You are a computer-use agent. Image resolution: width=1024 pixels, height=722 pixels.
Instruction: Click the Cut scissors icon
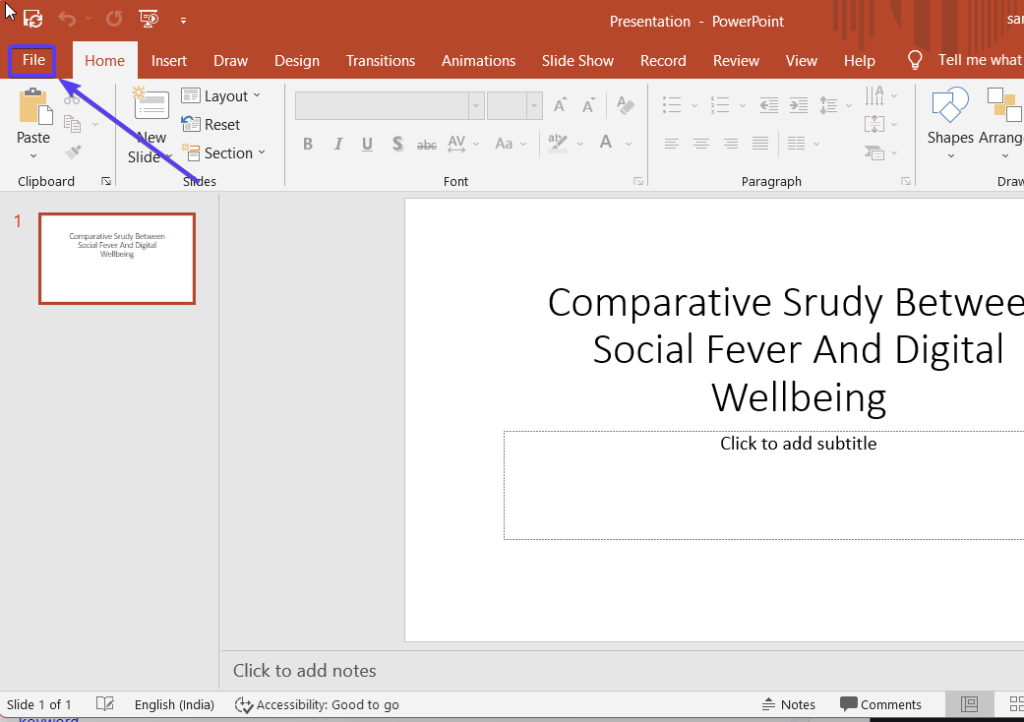pyautogui.click(x=72, y=99)
